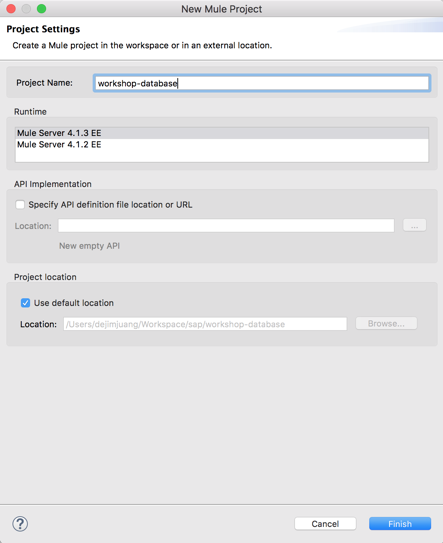The width and height of the screenshot is (443, 543).
Task: Click the help question mark icon
Action: point(20,524)
